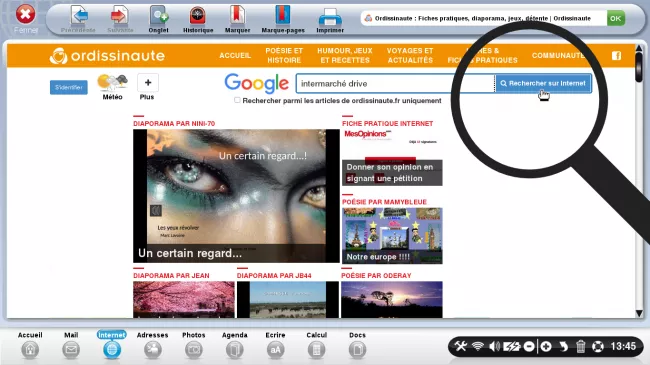Image resolution: width=650 pixels, height=365 pixels.
Task: Click the speaker volume icon
Action: click(x=495, y=346)
